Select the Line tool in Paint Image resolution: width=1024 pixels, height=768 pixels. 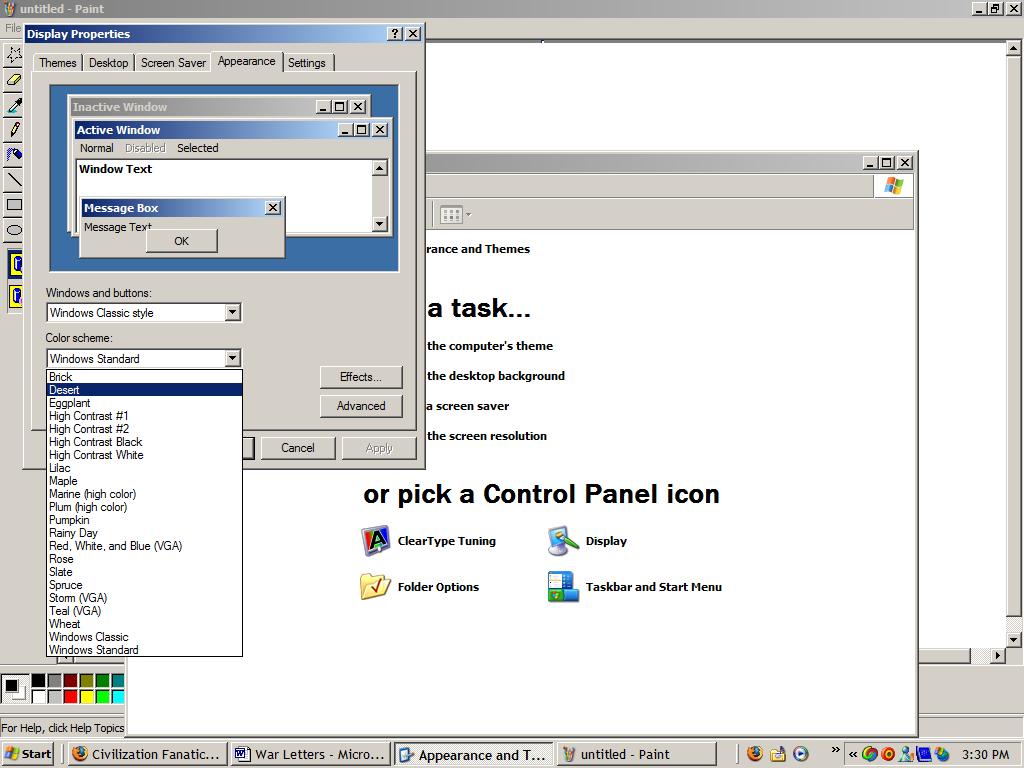[13, 179]
